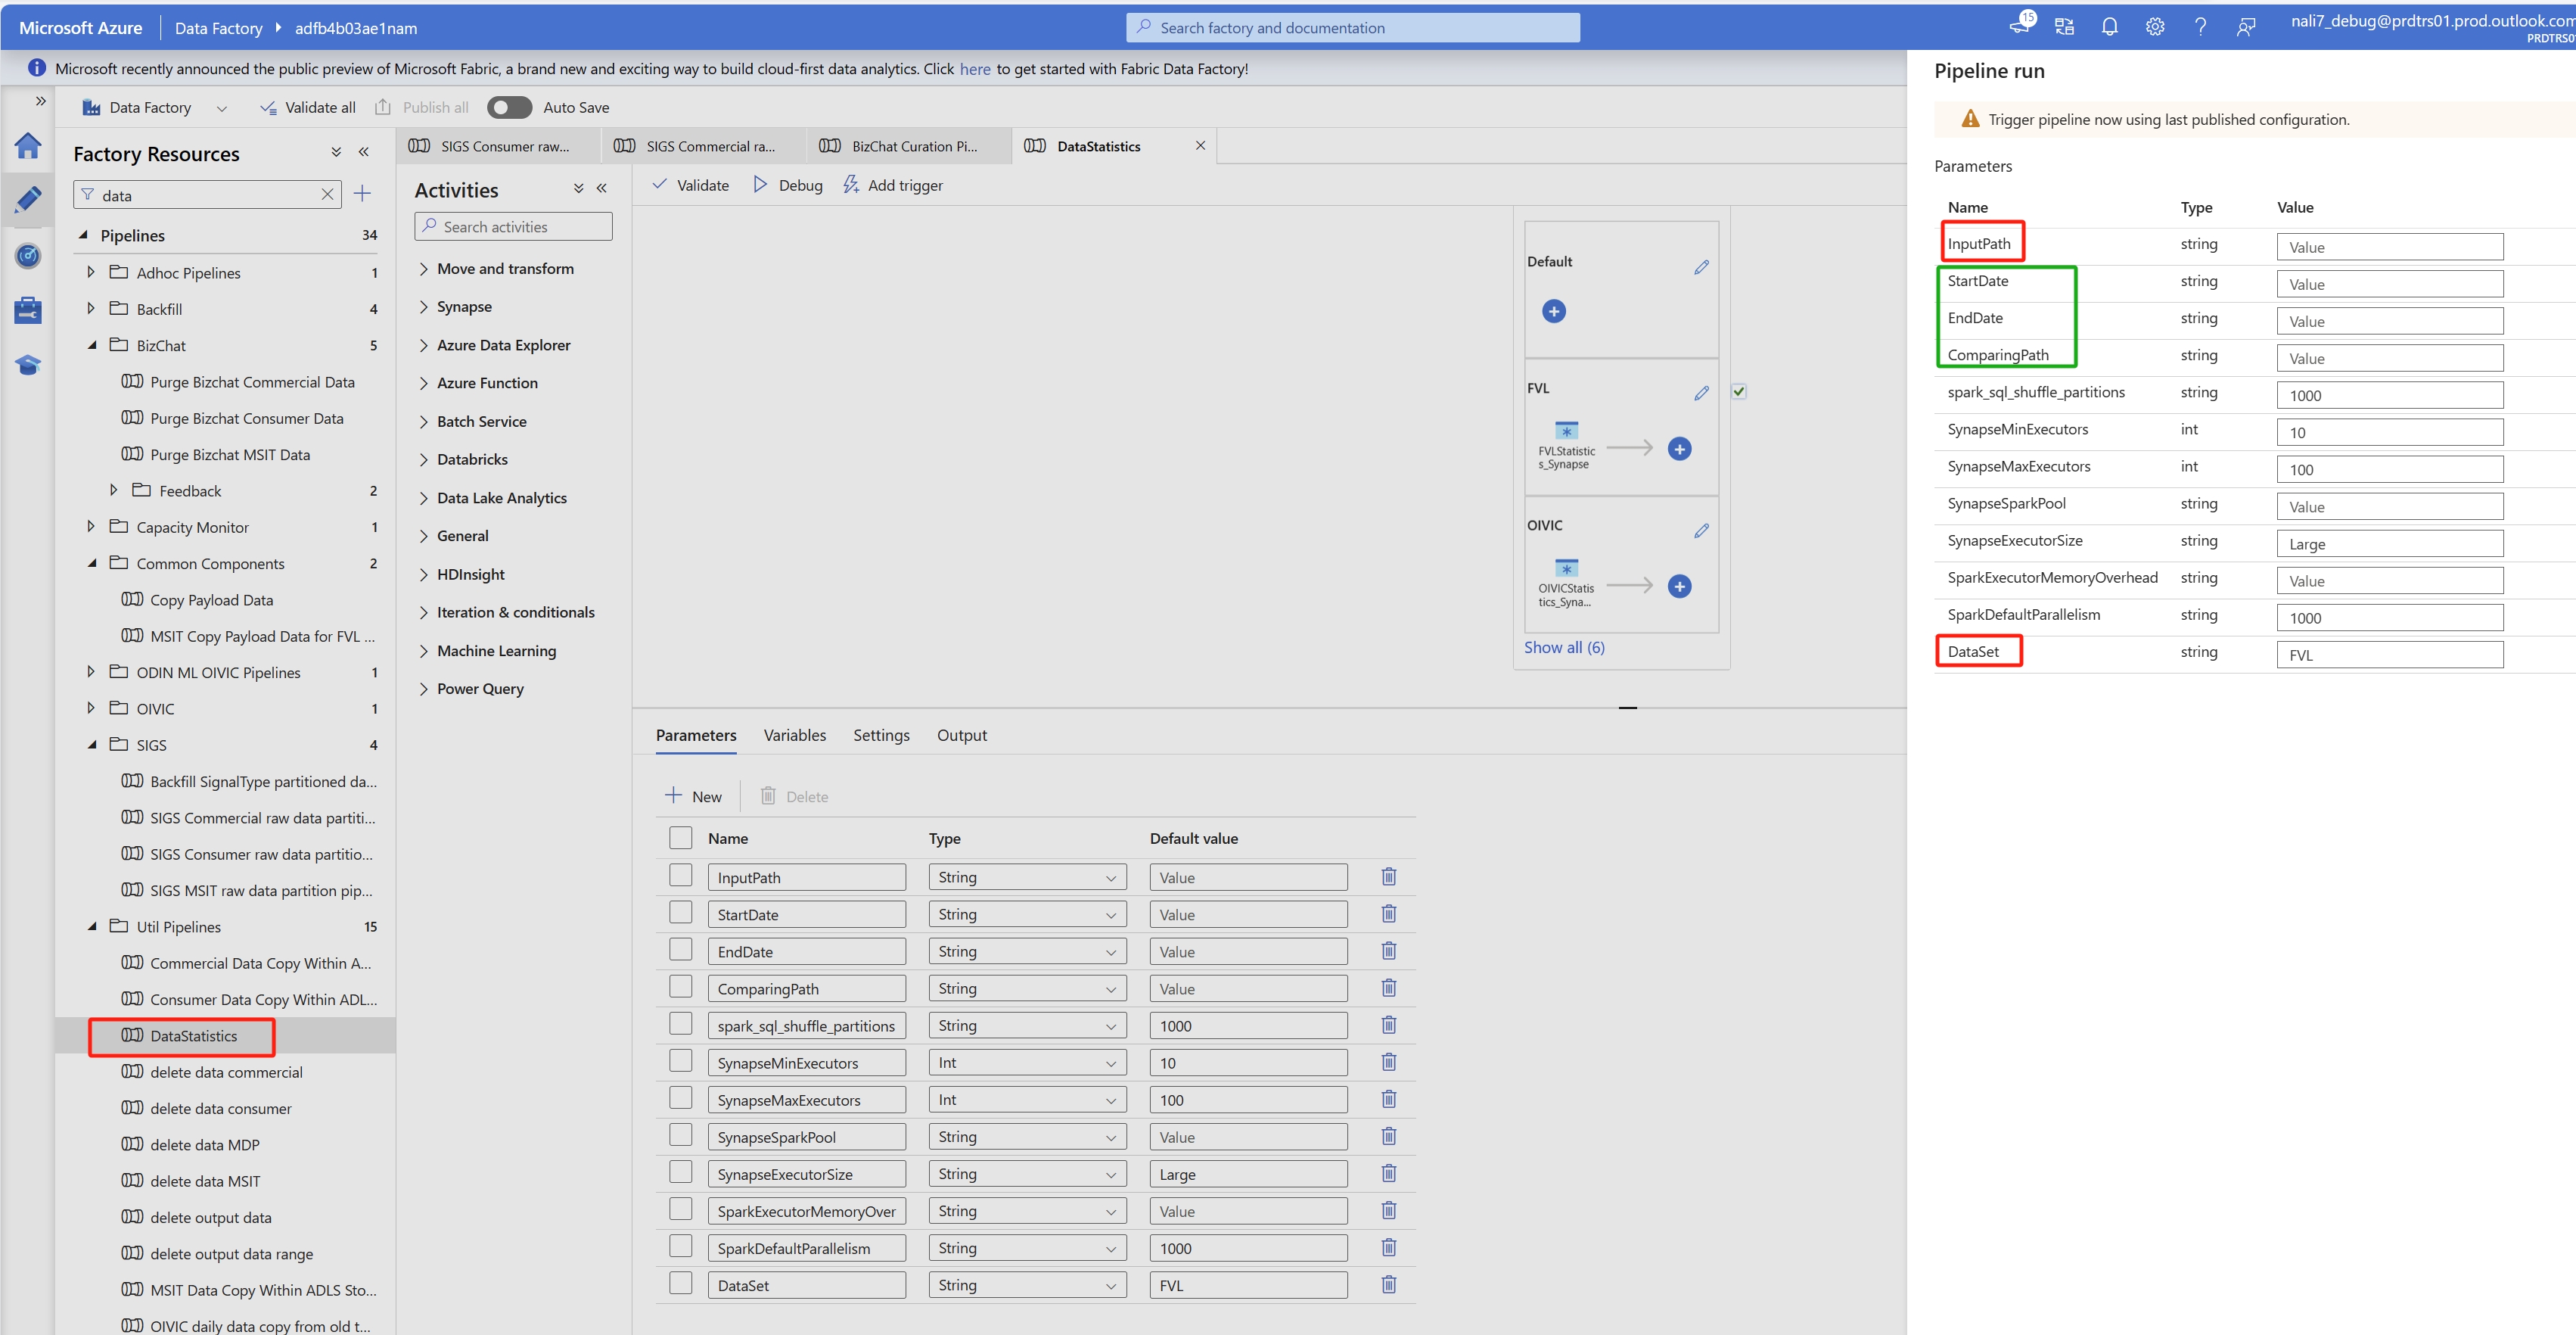The image size is (2576, 1335).
Task: Edit the OIVIC case with pencil icon
Action: click(1701, 530)
